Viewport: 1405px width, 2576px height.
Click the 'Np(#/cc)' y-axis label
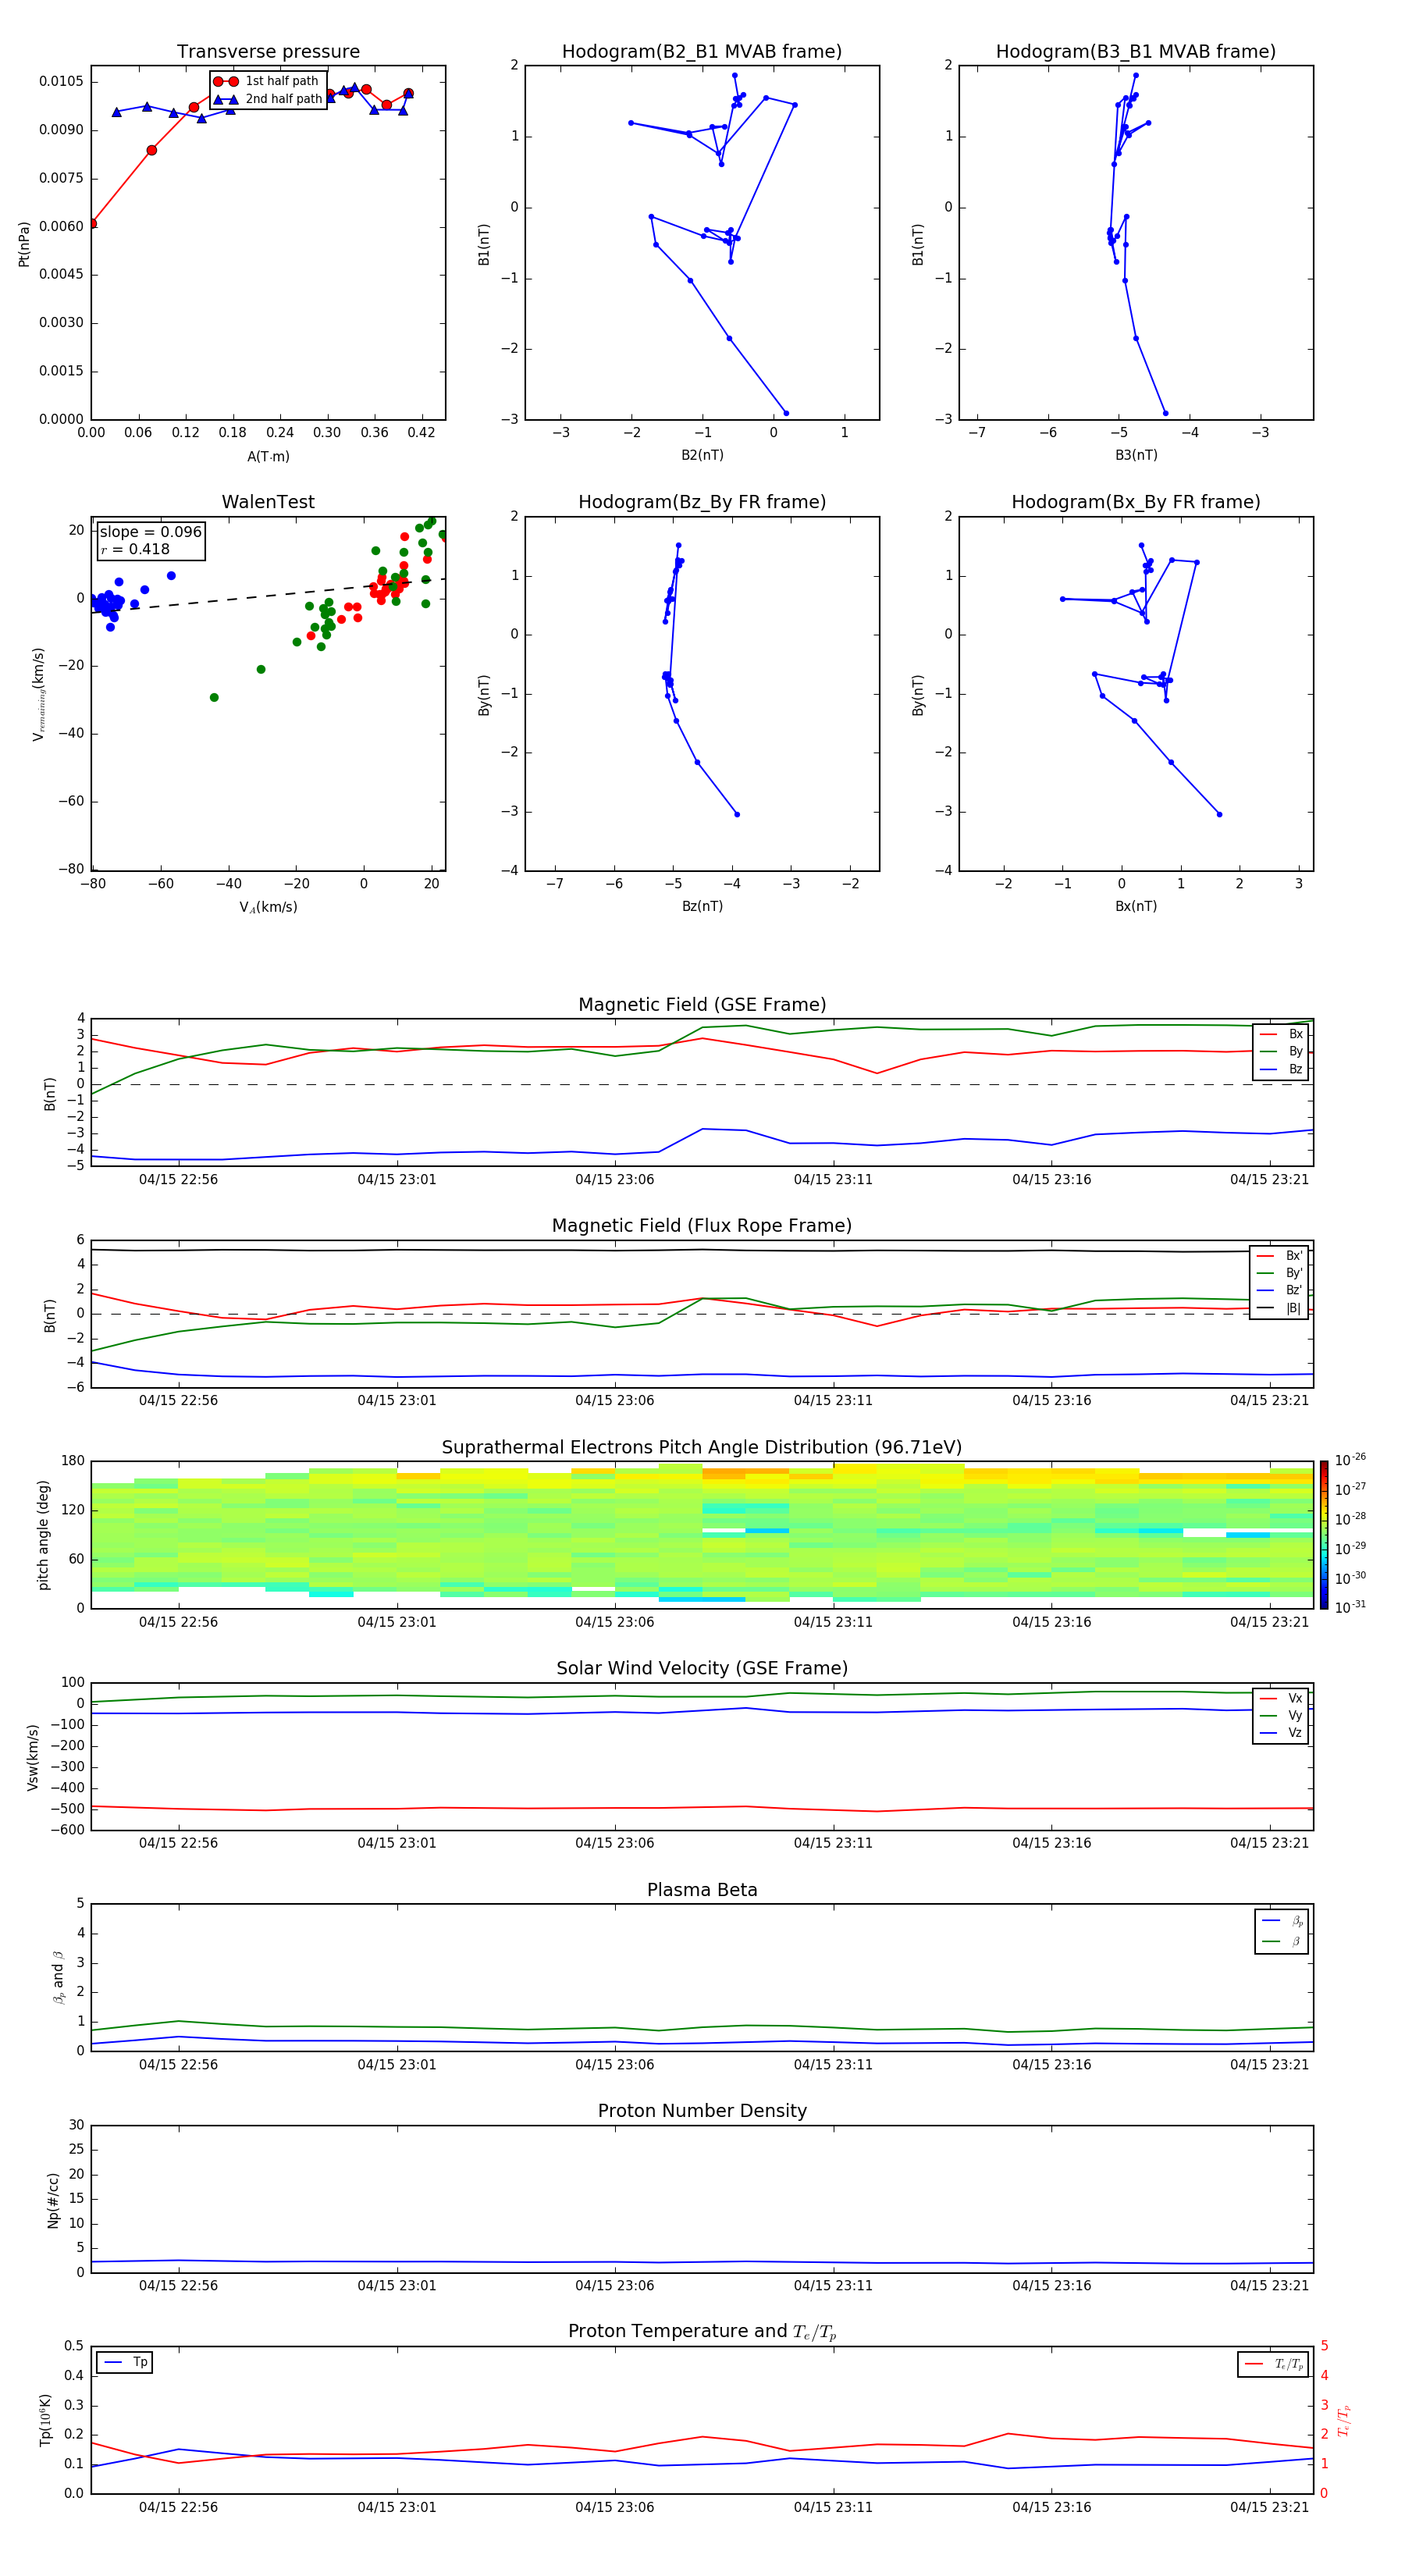coord(53,2200)
